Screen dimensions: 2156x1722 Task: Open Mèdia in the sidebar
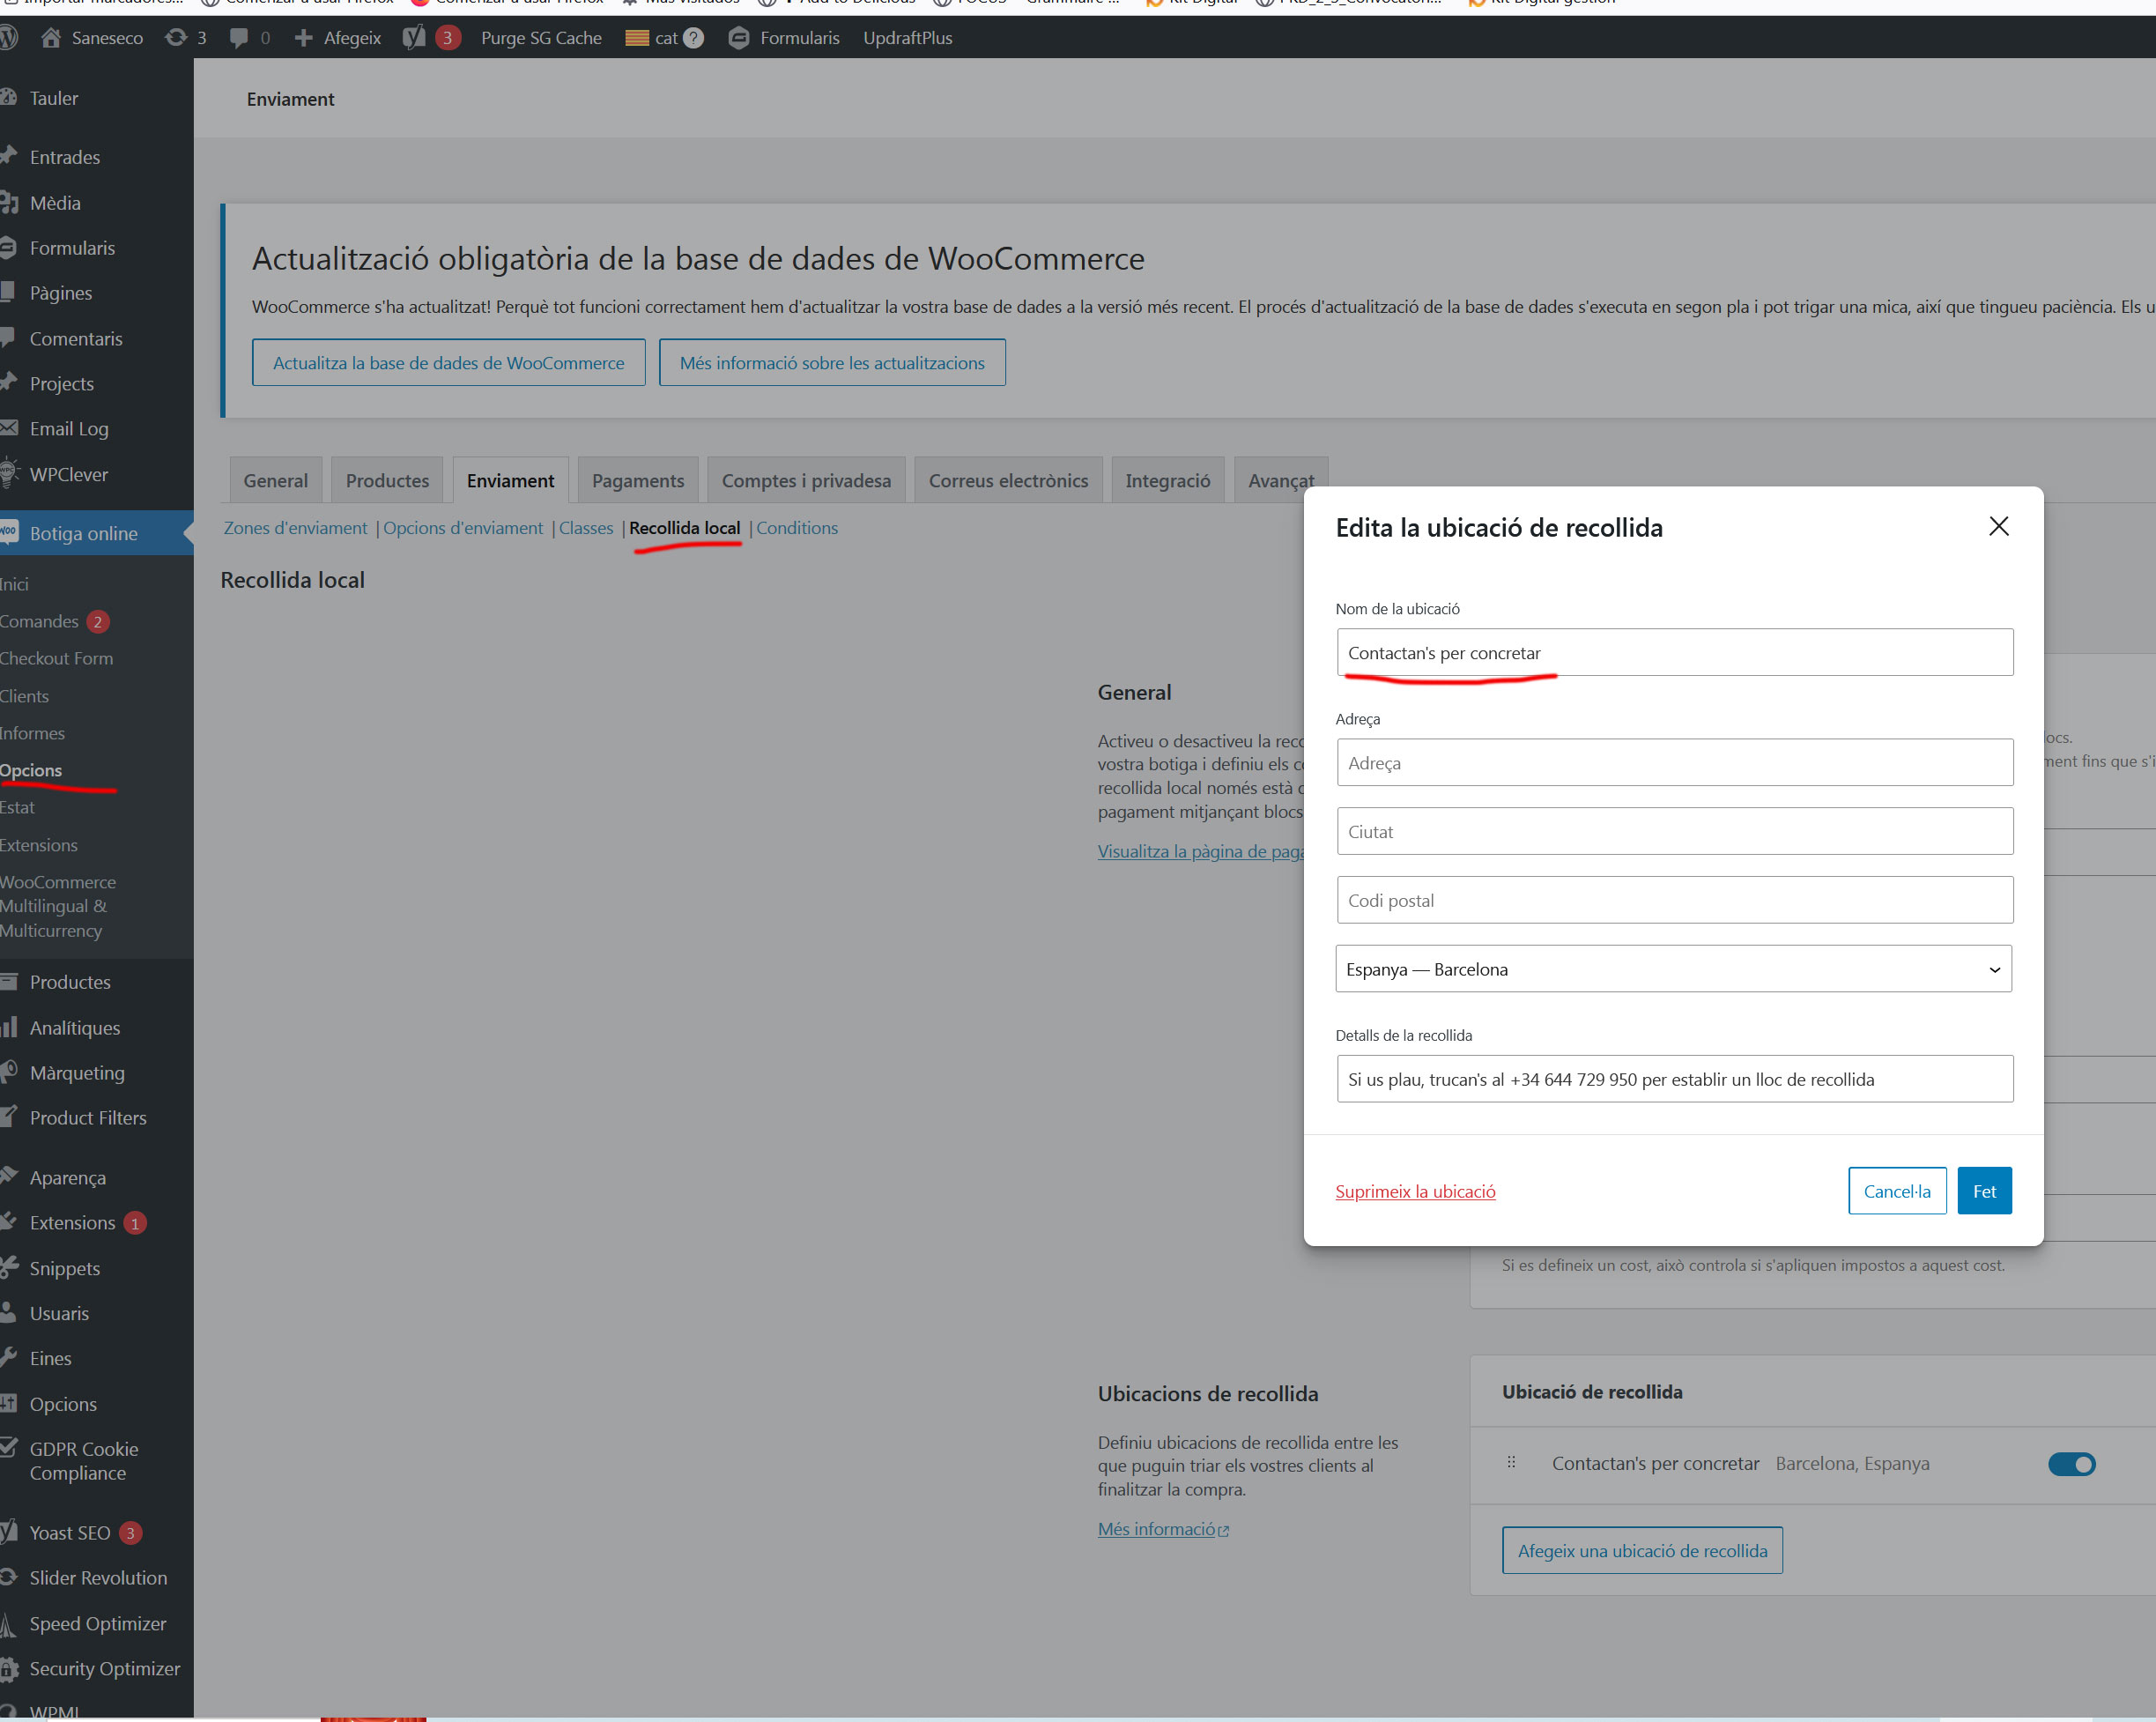click(x=55, y=203)
